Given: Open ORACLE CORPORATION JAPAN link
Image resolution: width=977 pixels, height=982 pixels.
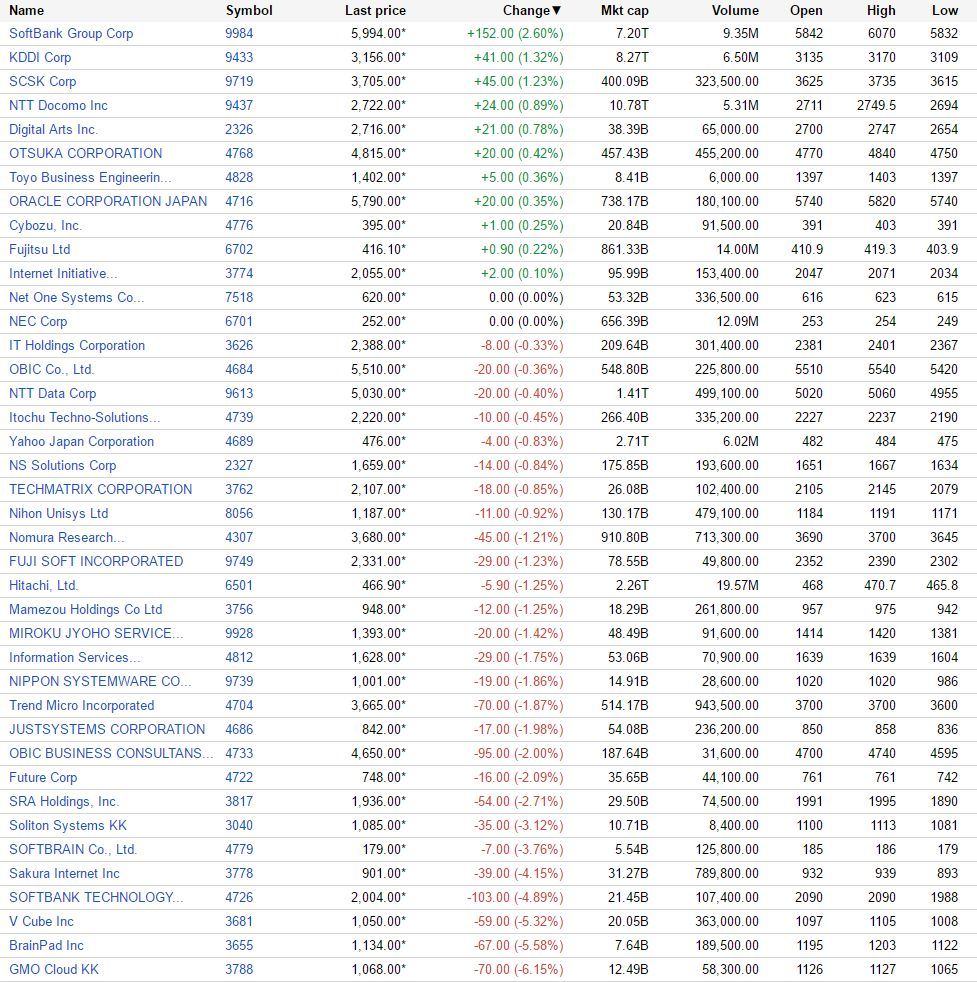Looking at the screenshot, I should [x=108, y=202].
